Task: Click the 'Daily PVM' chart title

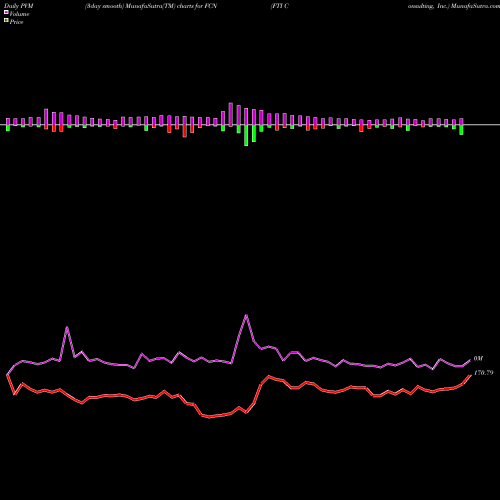Action: (19, 6)
